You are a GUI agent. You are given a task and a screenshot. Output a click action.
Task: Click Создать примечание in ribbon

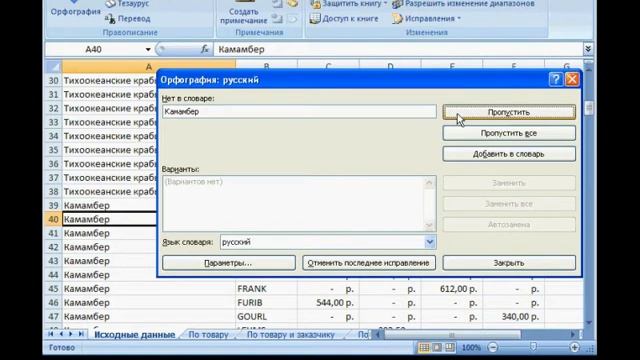click(x=243, y=12)
